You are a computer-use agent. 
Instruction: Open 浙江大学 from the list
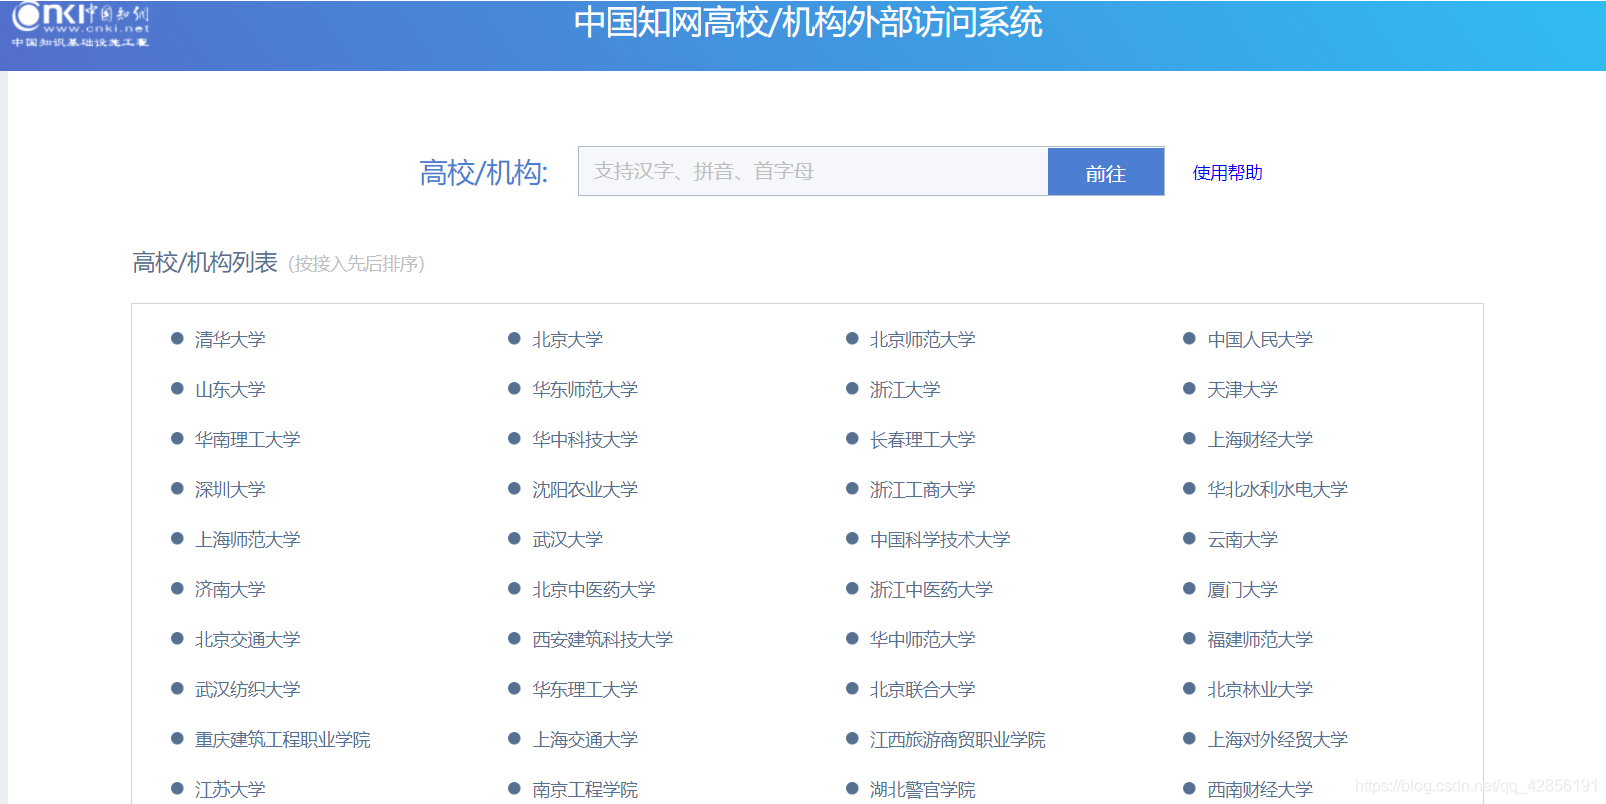905,390
